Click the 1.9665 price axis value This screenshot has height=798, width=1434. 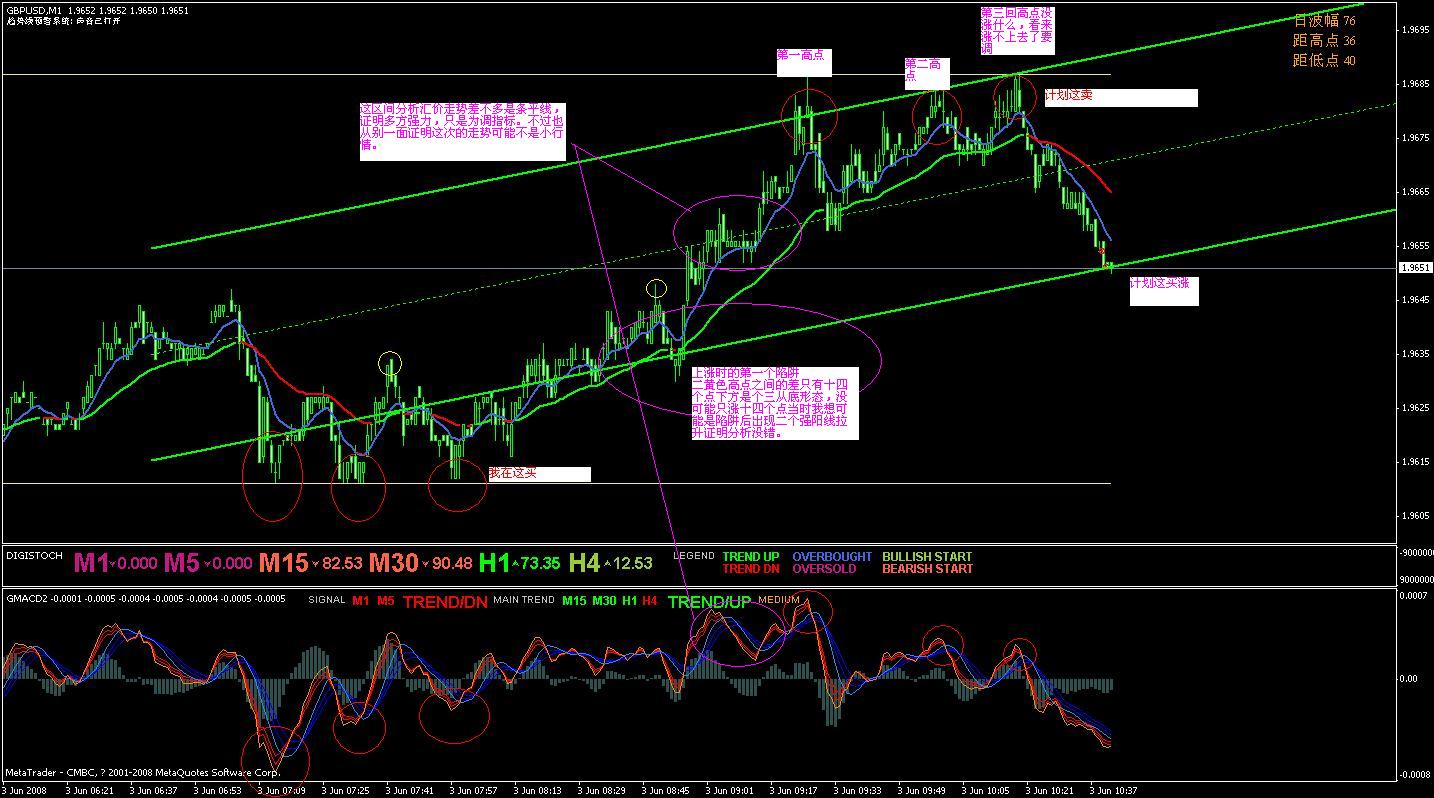1415,192
